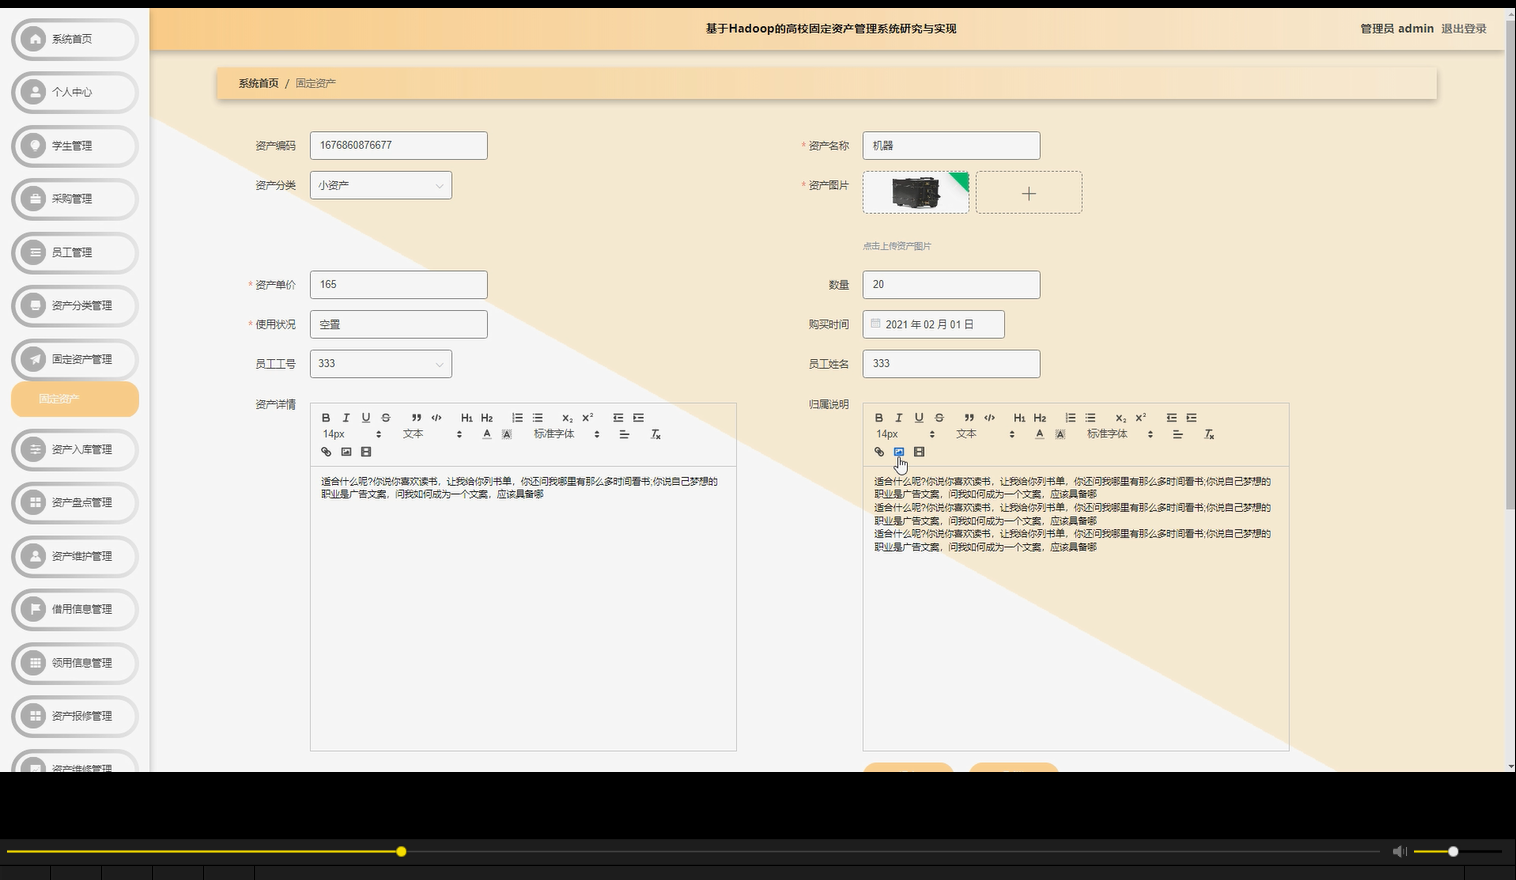Image resolution: width=1516 pixels, height=880 pixels.
Task: Toggle blockquote formatting in 资产详情 editor
Action: coord(415,417)
